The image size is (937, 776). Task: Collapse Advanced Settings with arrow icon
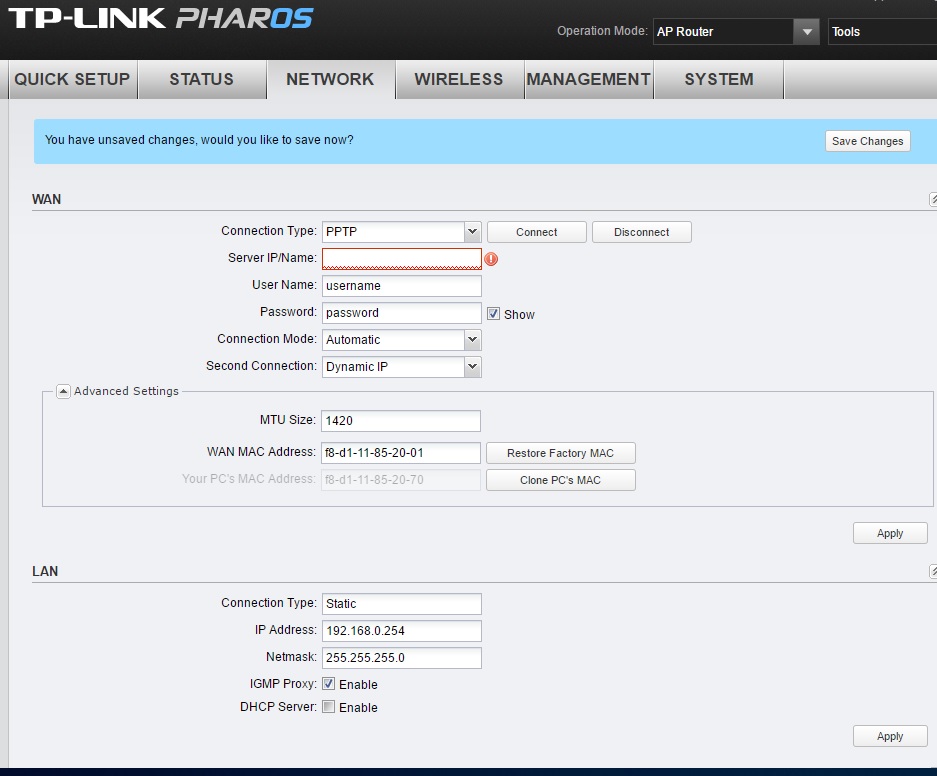click(63, 391)
